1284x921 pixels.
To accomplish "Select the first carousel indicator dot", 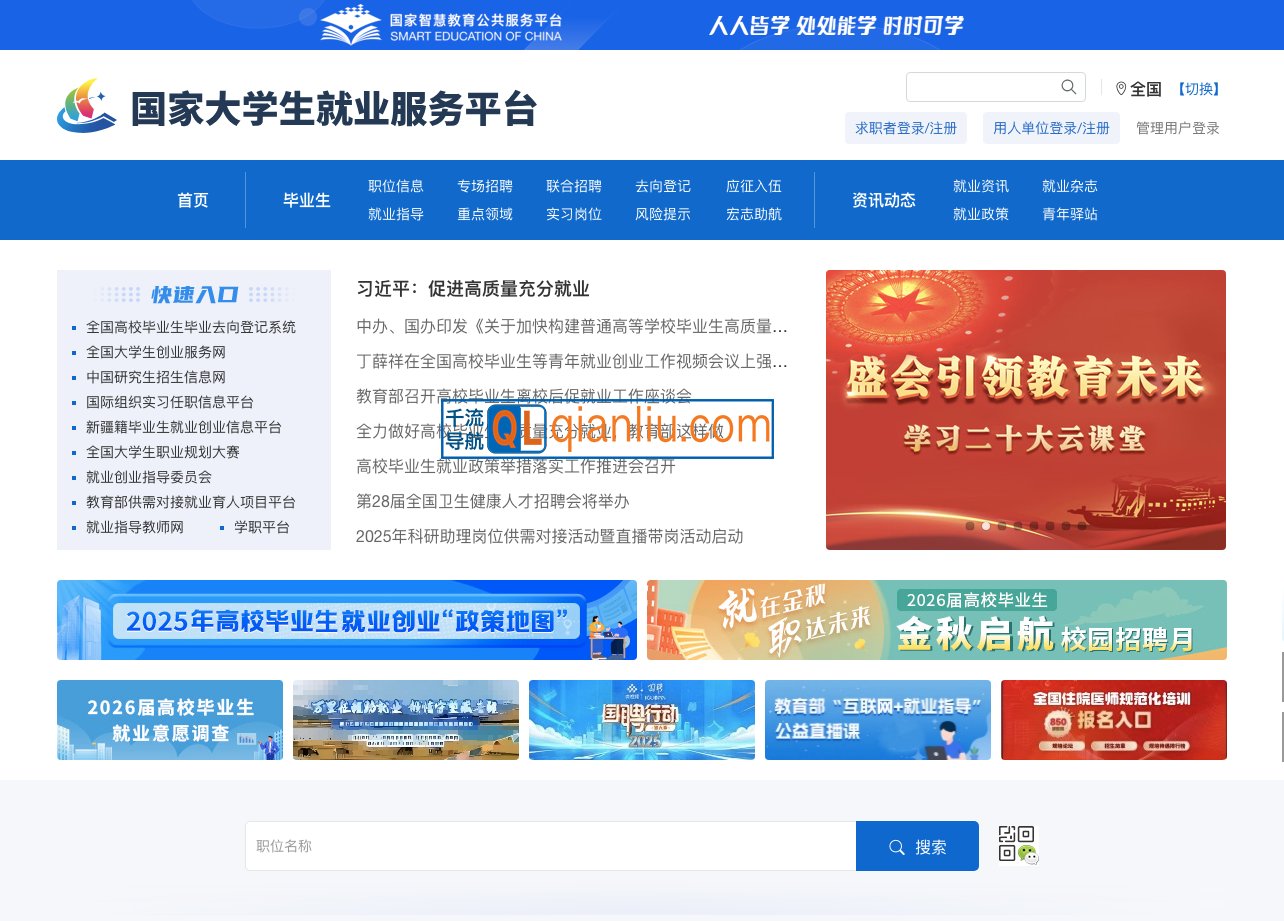I will [x=970, y=526].
